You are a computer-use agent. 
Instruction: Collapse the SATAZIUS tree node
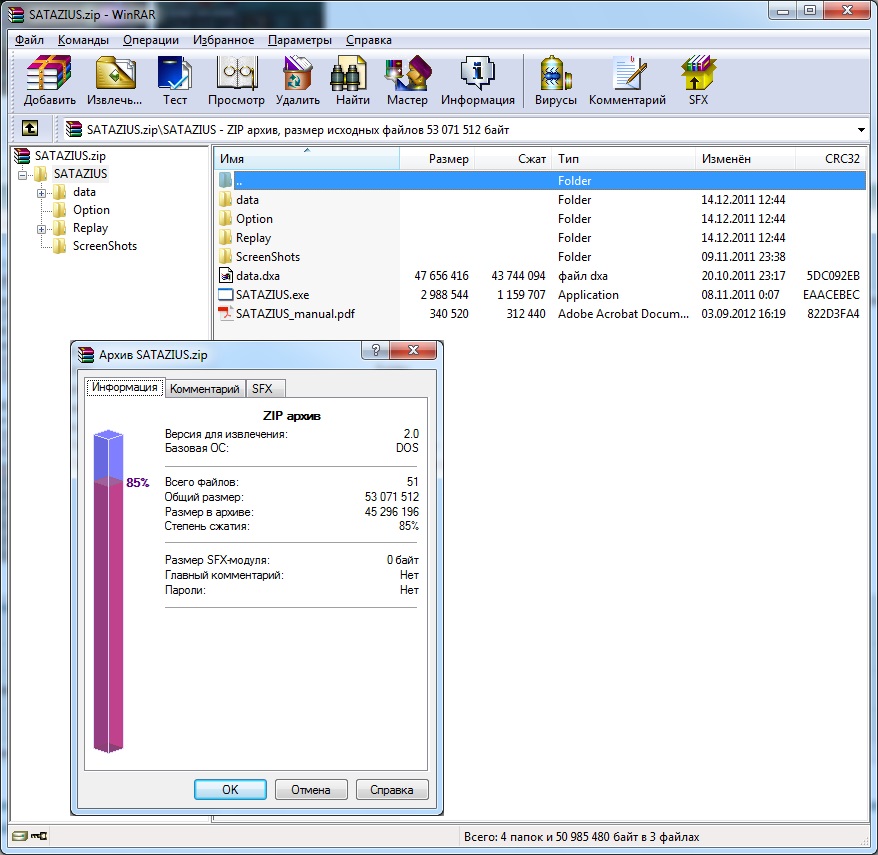22,175
